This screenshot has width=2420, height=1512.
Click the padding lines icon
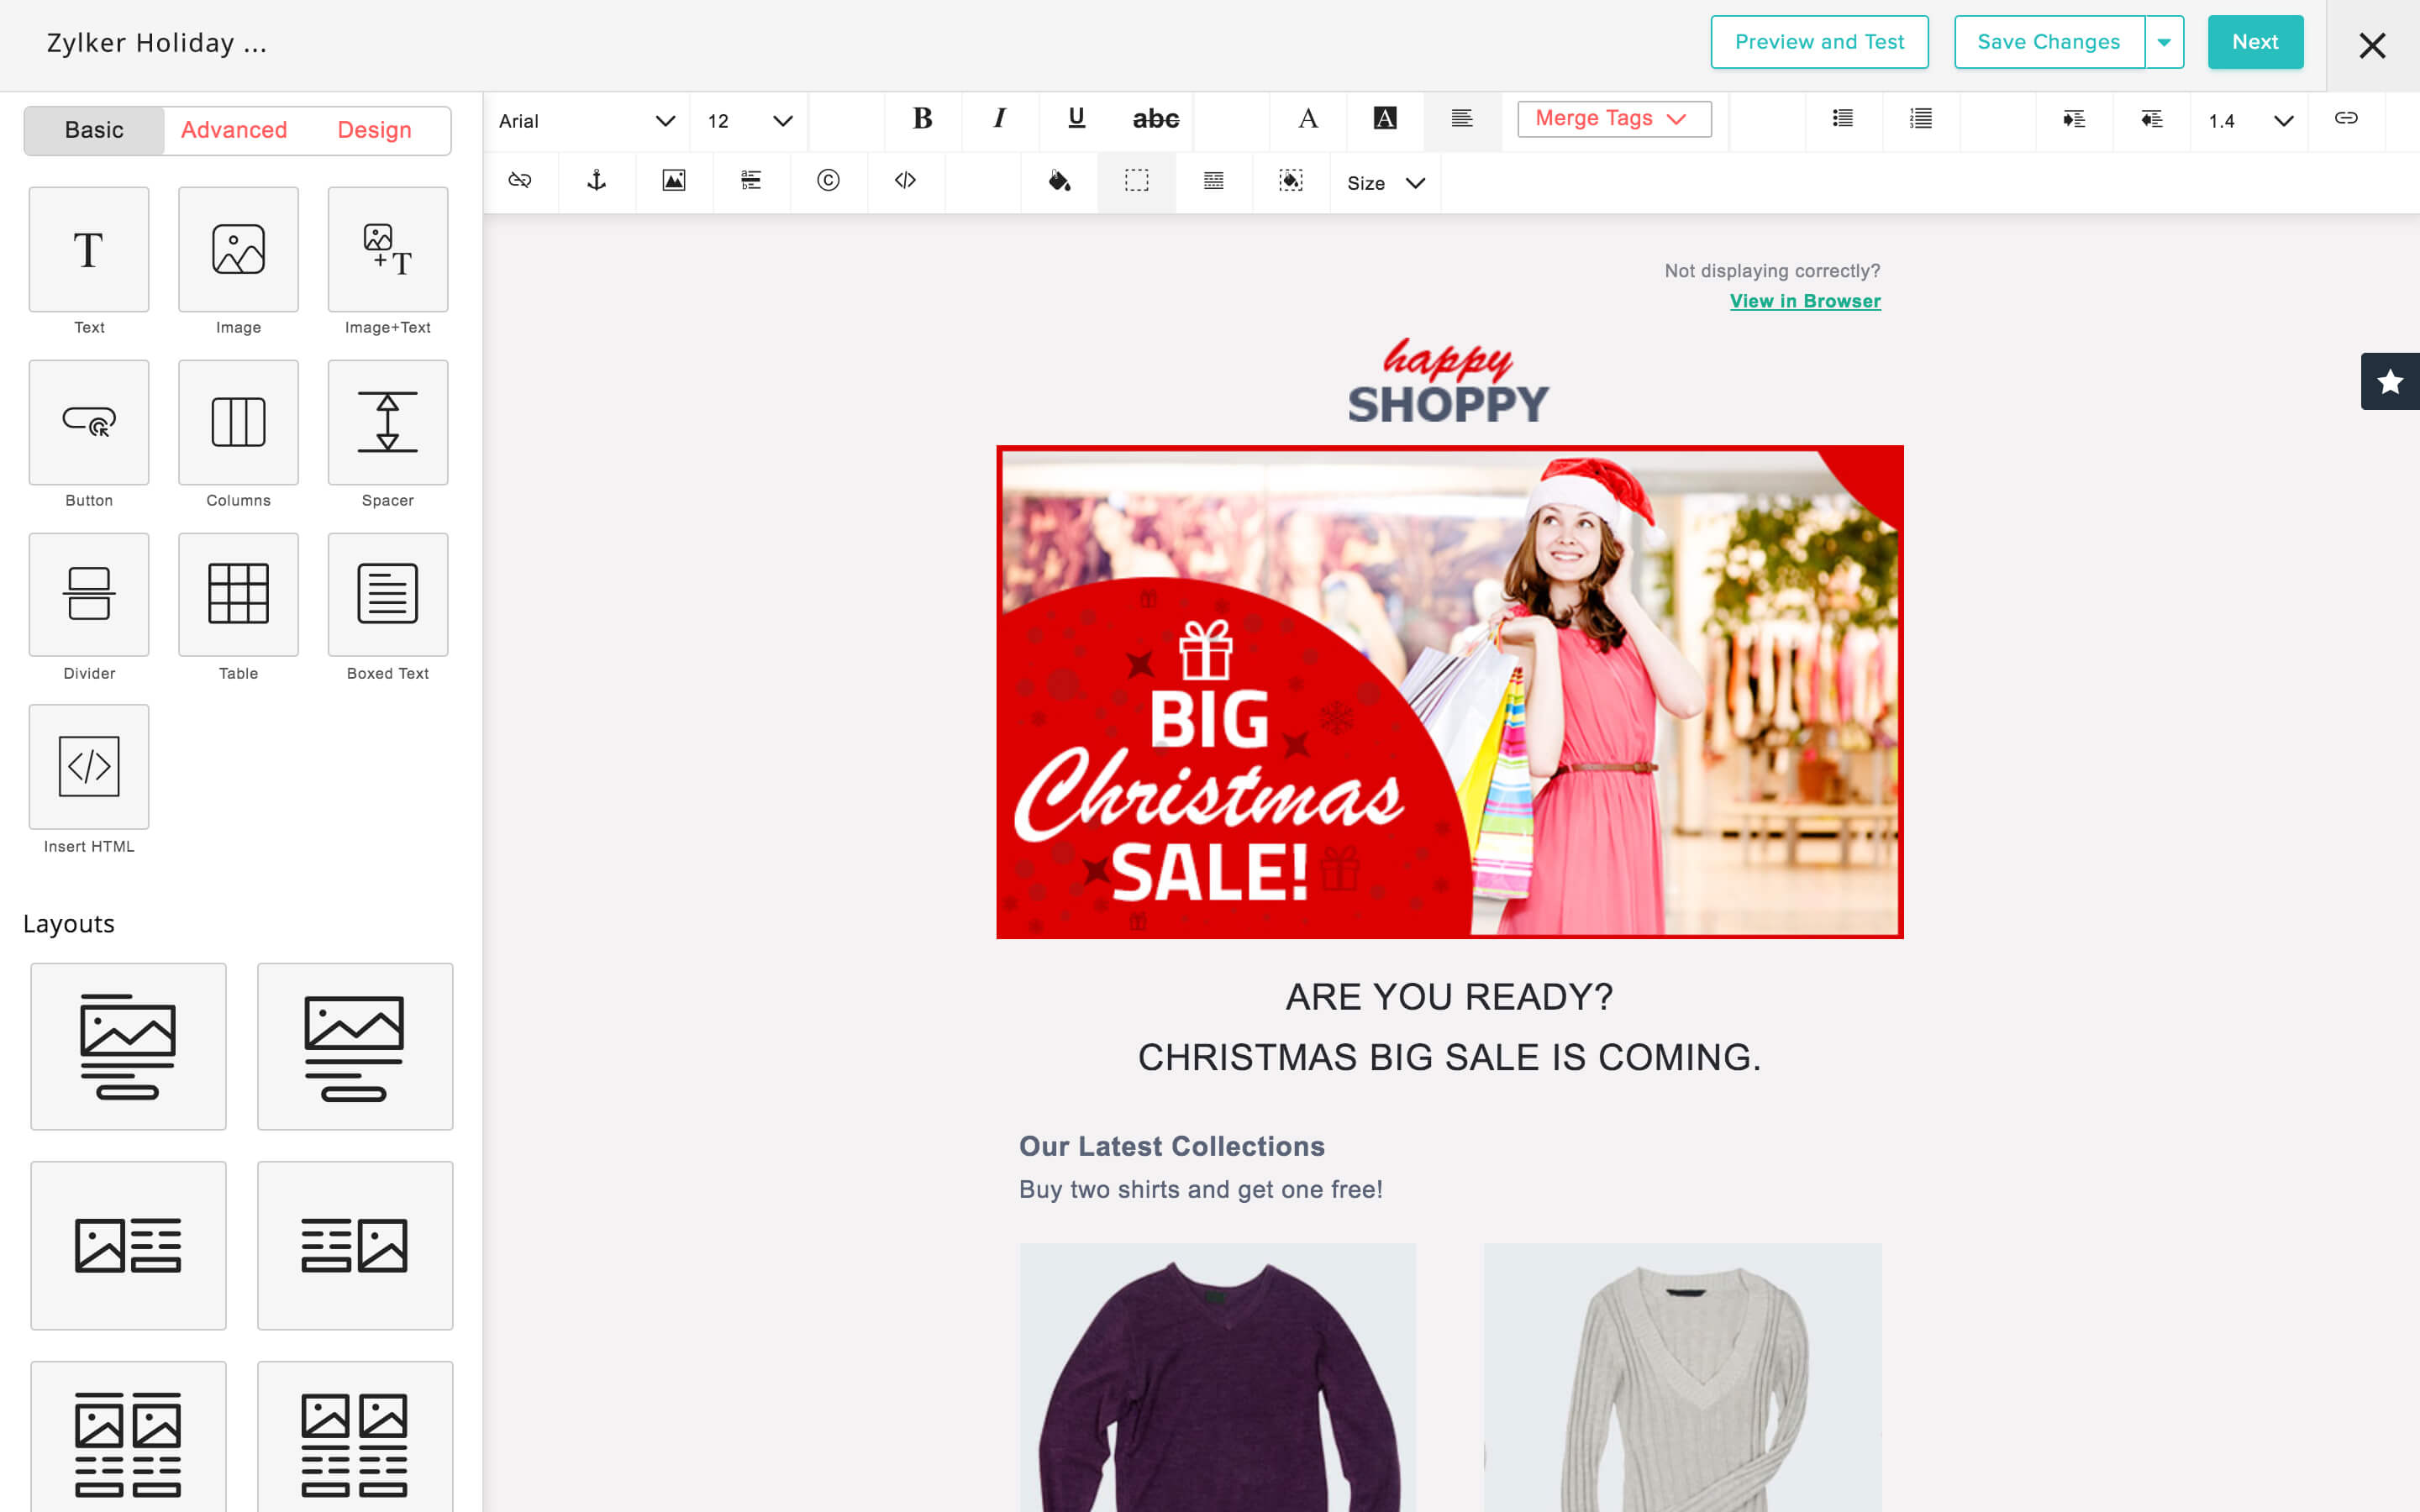[1213, 181]
